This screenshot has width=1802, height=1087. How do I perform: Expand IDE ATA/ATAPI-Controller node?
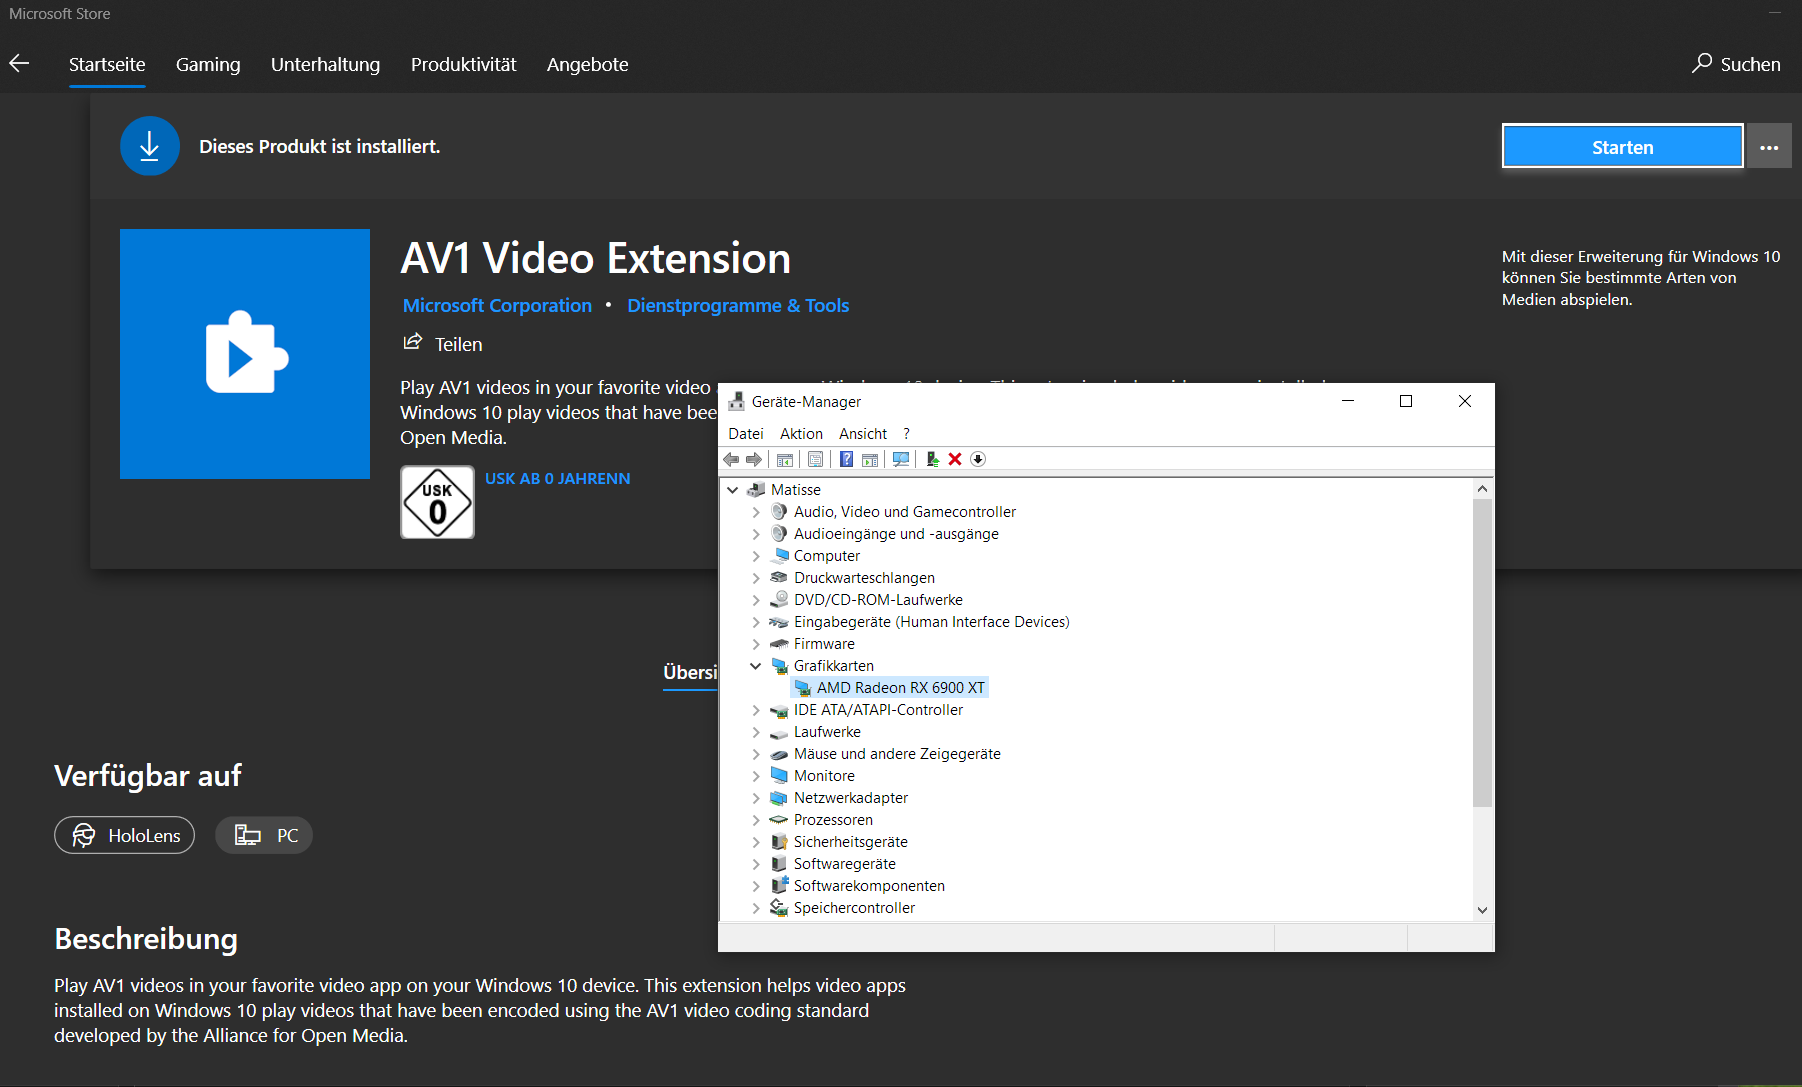(x=756, y=709)
